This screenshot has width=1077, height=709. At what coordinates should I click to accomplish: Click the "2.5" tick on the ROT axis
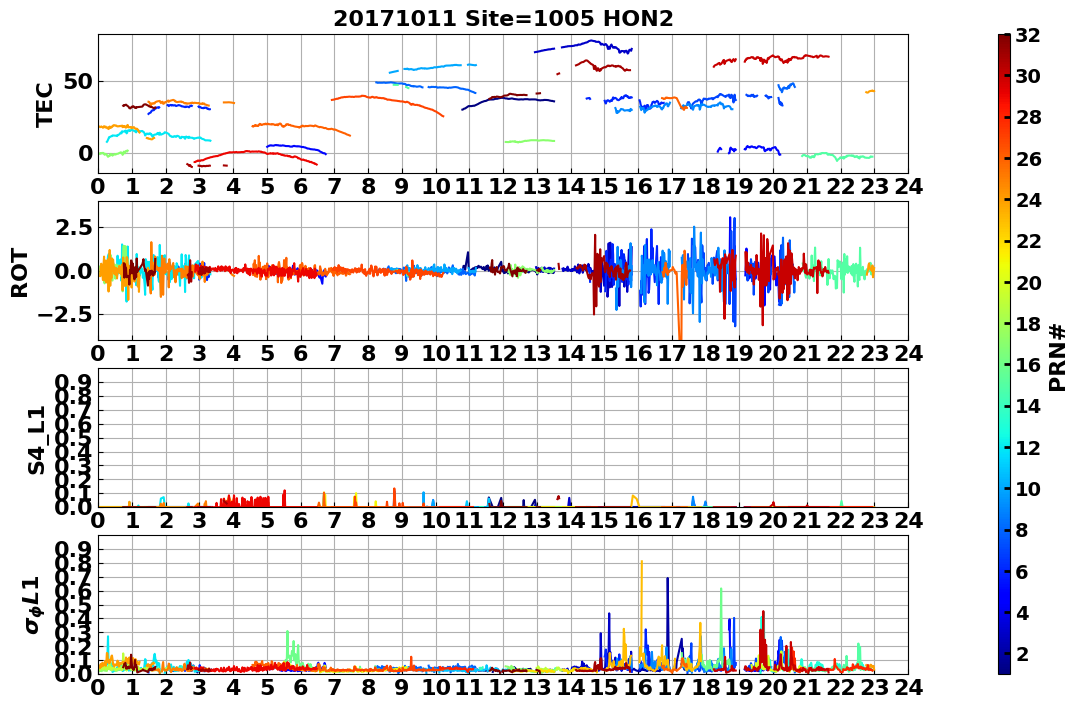point(73,227)
